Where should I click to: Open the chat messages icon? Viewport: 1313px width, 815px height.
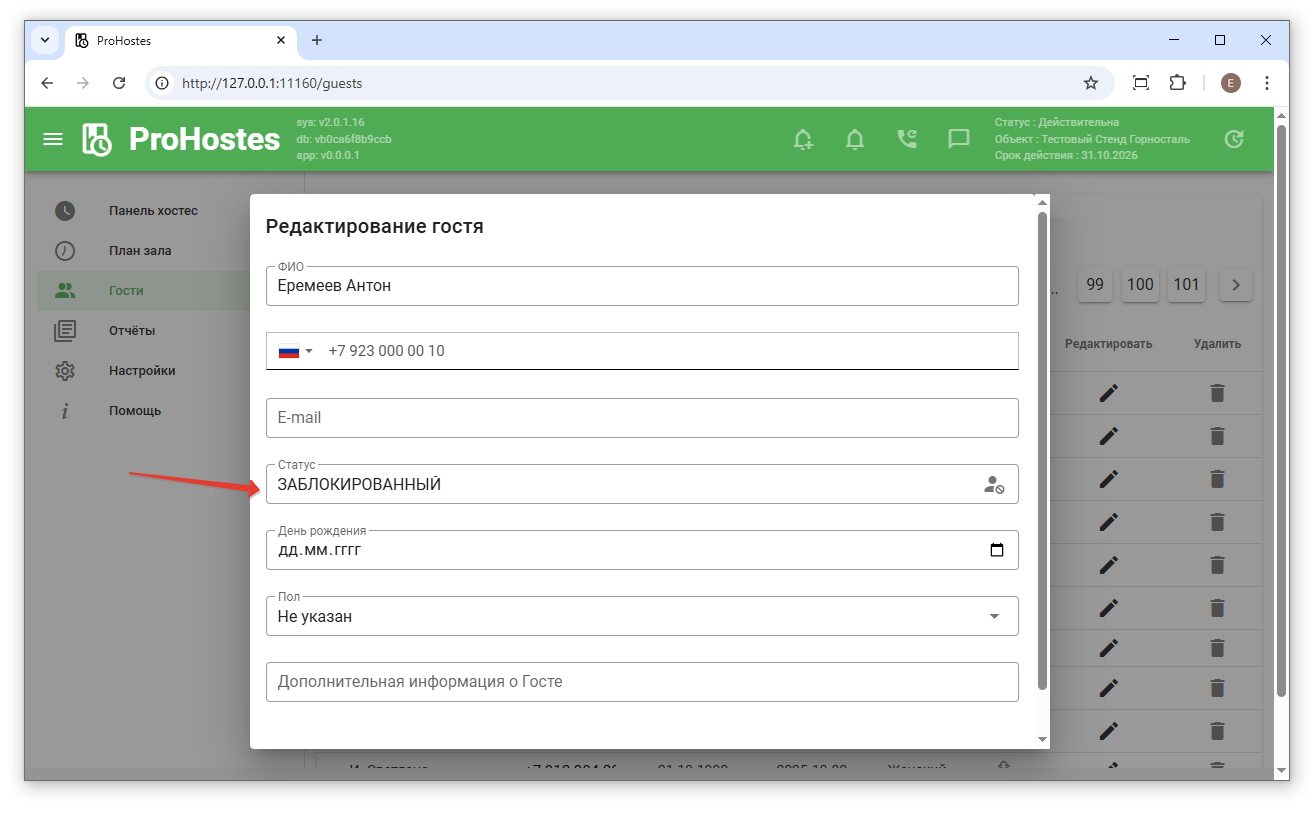[959, 139]
